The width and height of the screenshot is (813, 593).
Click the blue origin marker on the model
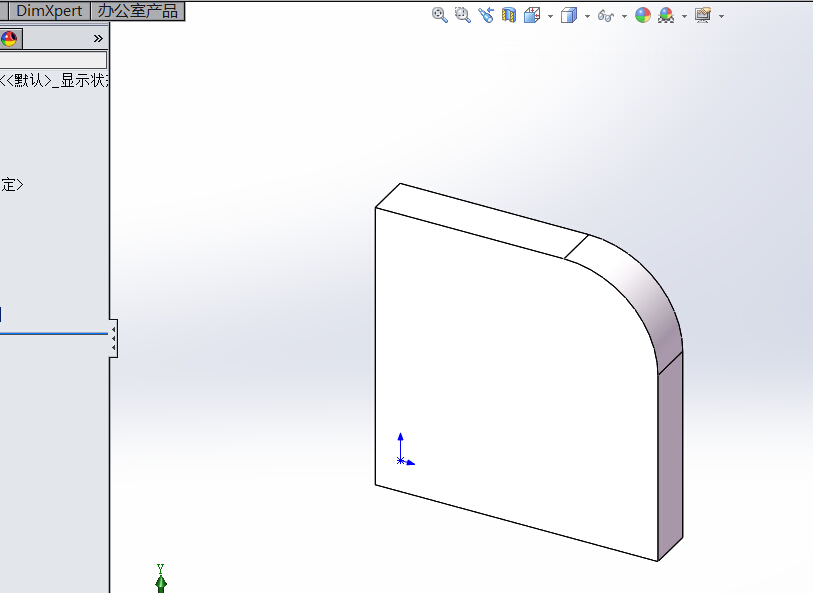click(400, 460)
